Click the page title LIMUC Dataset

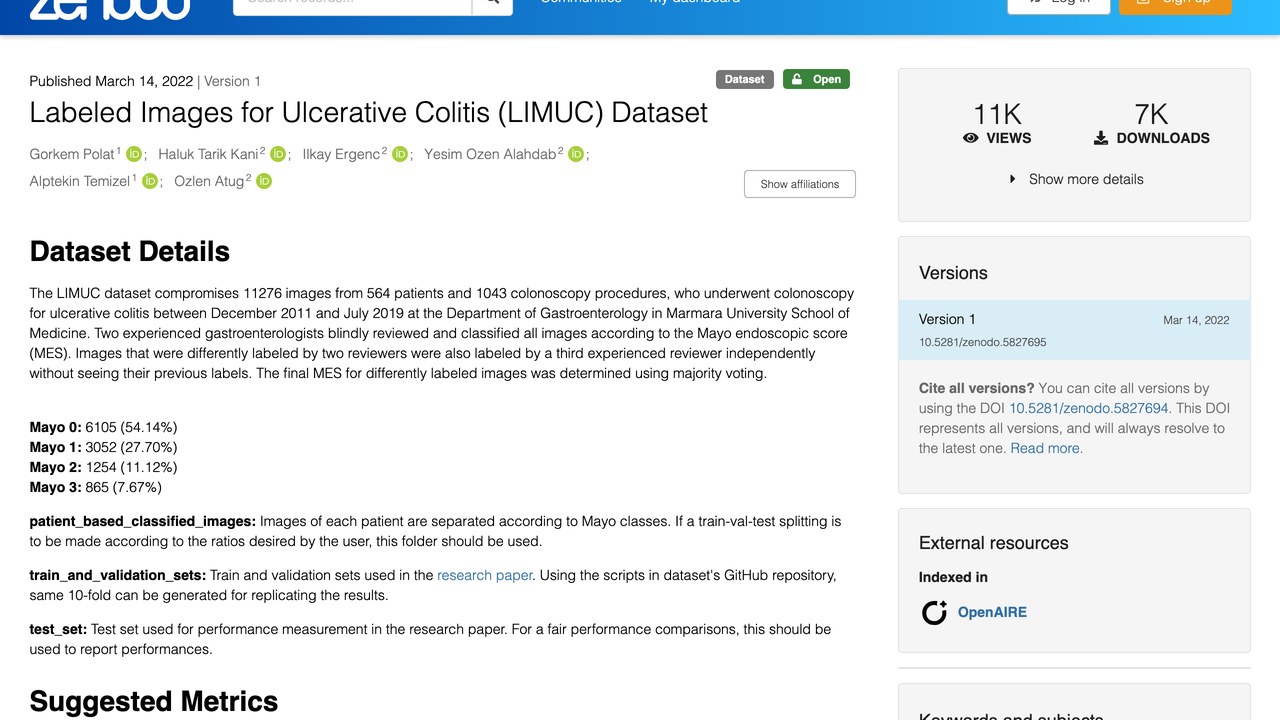369,112
